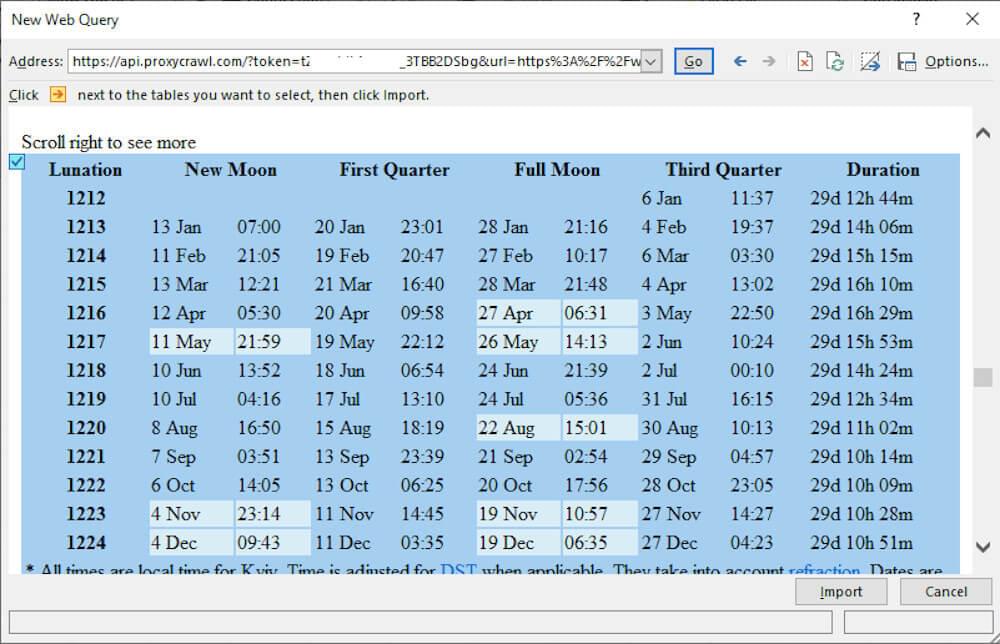Viewport: 1000px width, 644px height.
Task: Import the selected moon phase table
Action: (841, 591)
